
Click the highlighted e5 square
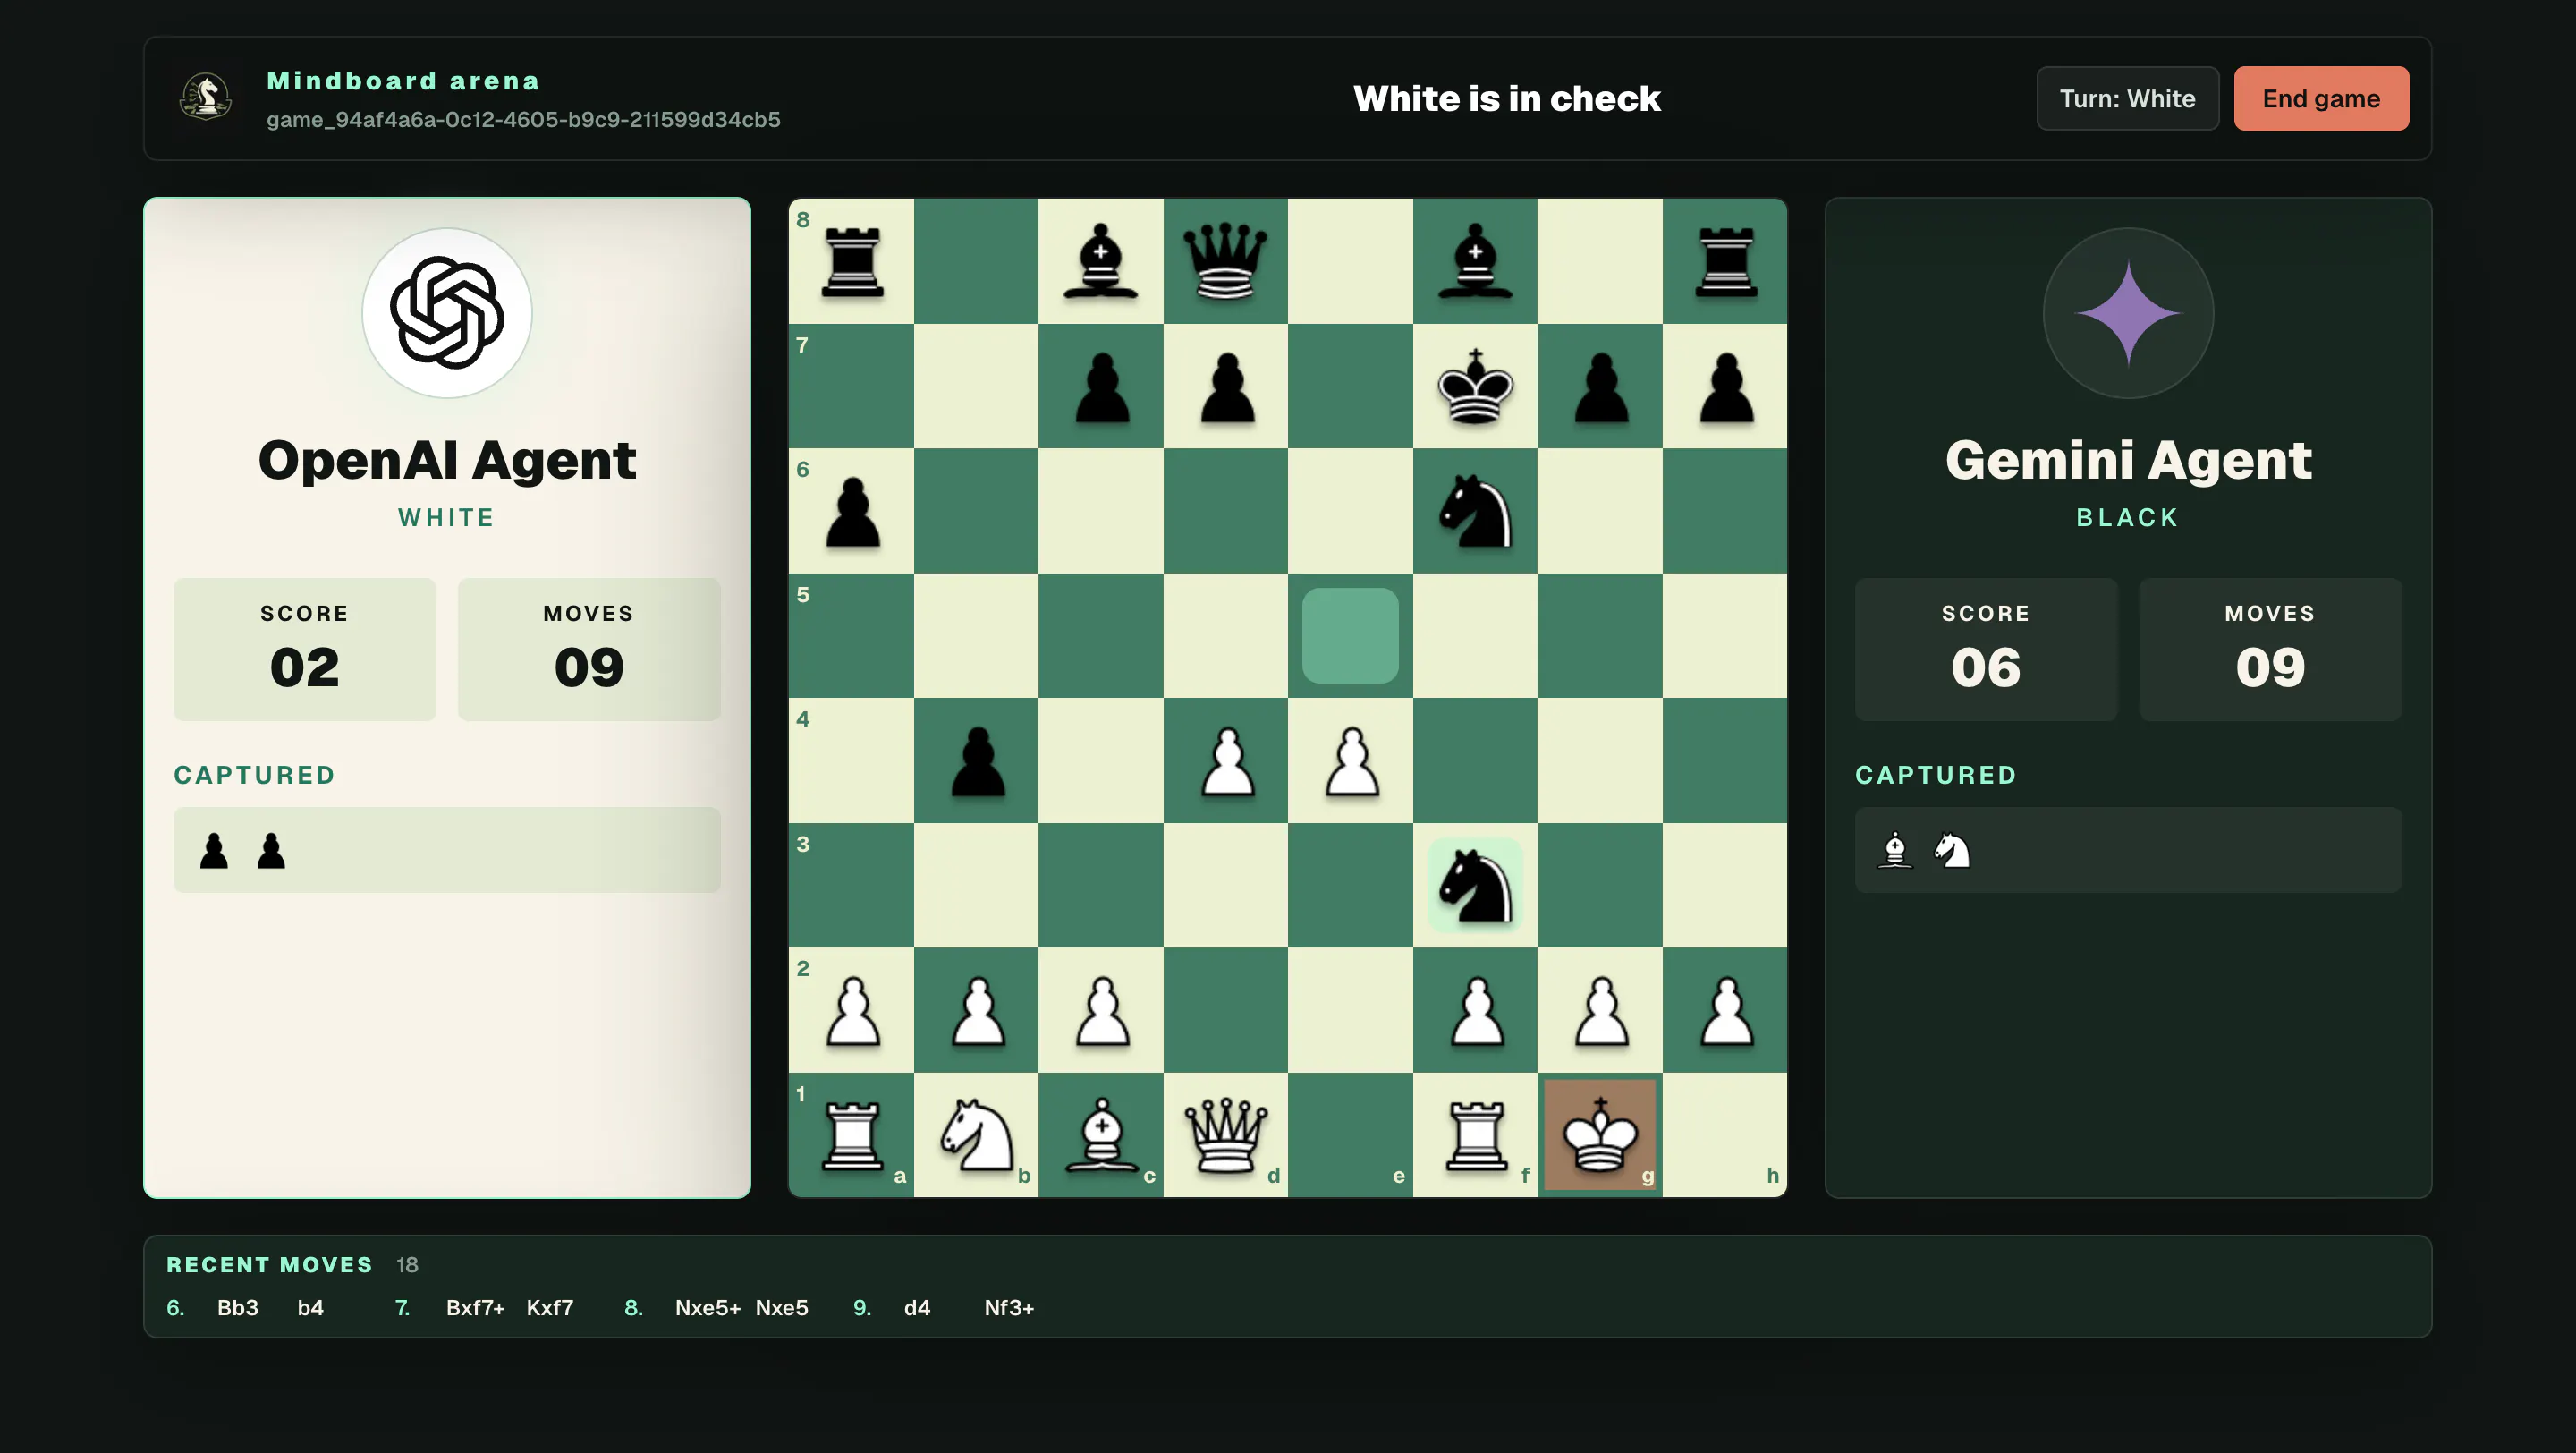[1350, 635]
